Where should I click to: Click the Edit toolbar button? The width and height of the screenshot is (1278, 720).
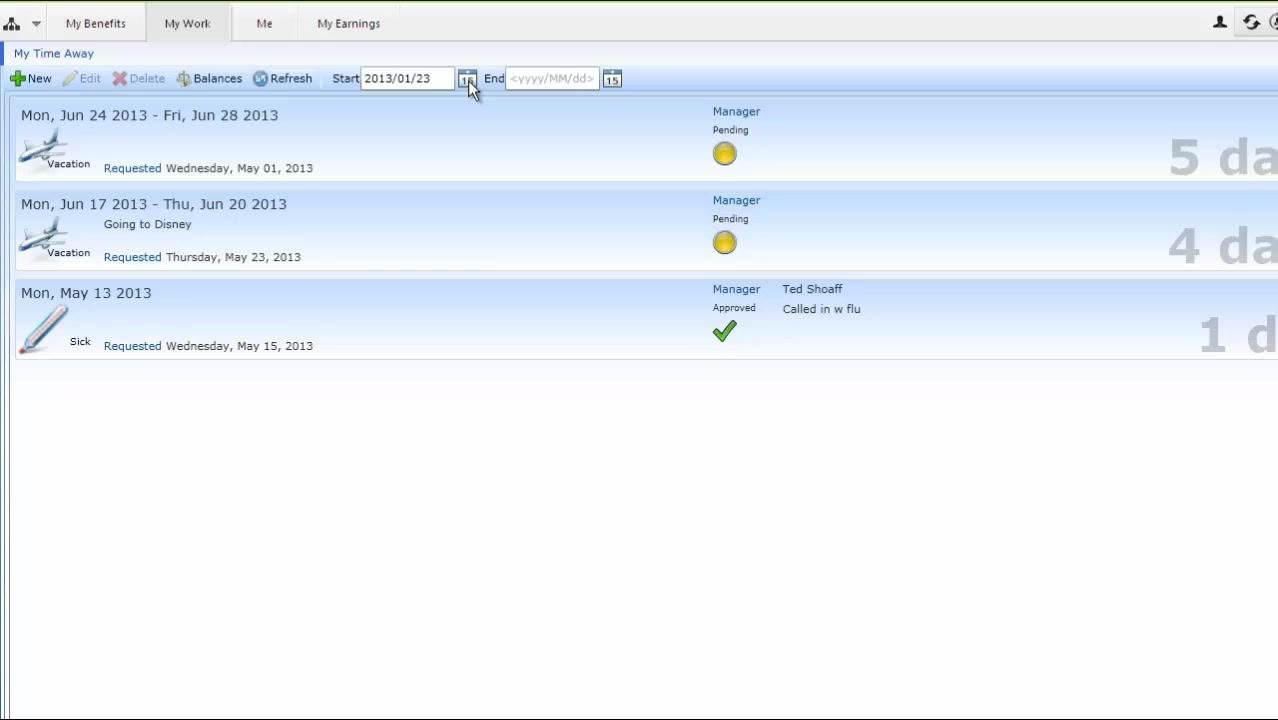[82, 78]
